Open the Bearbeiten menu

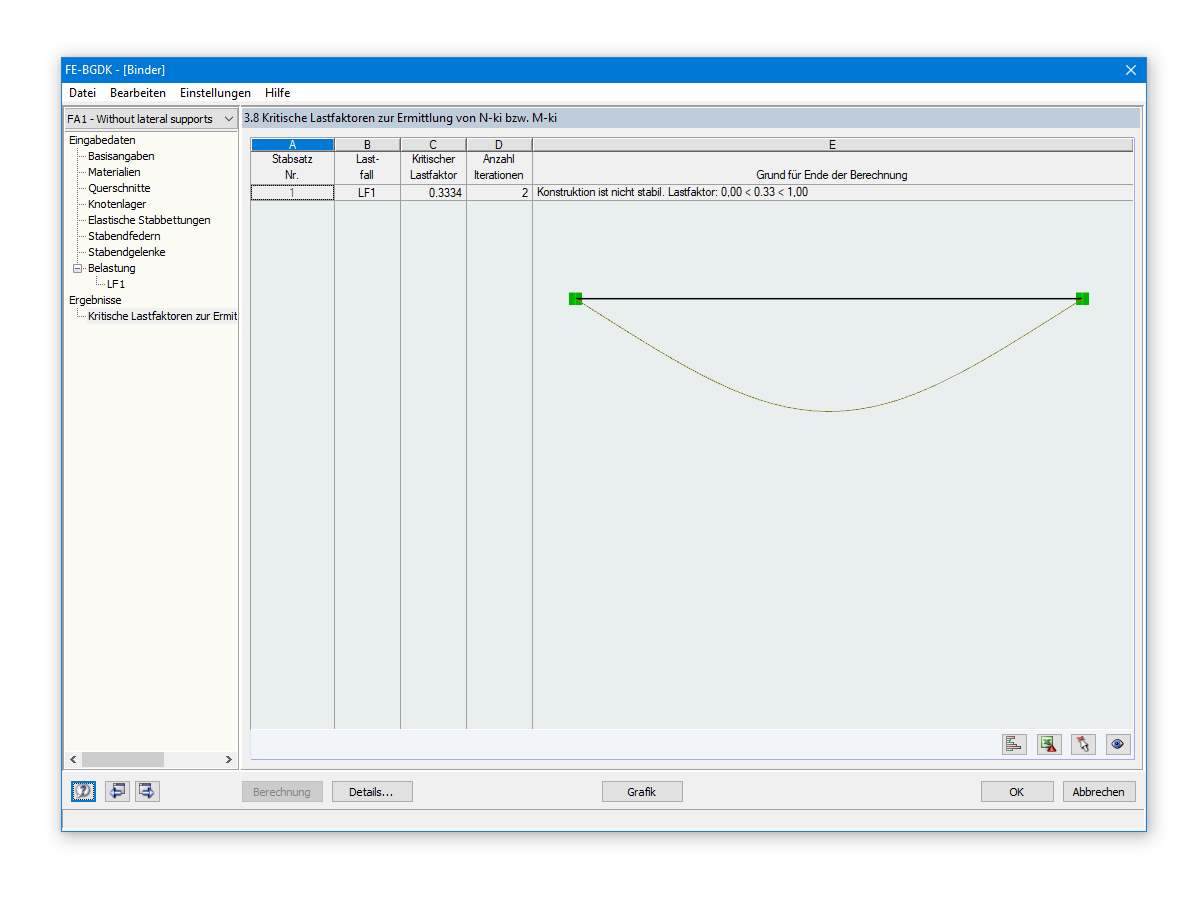(x=138, y=93)
